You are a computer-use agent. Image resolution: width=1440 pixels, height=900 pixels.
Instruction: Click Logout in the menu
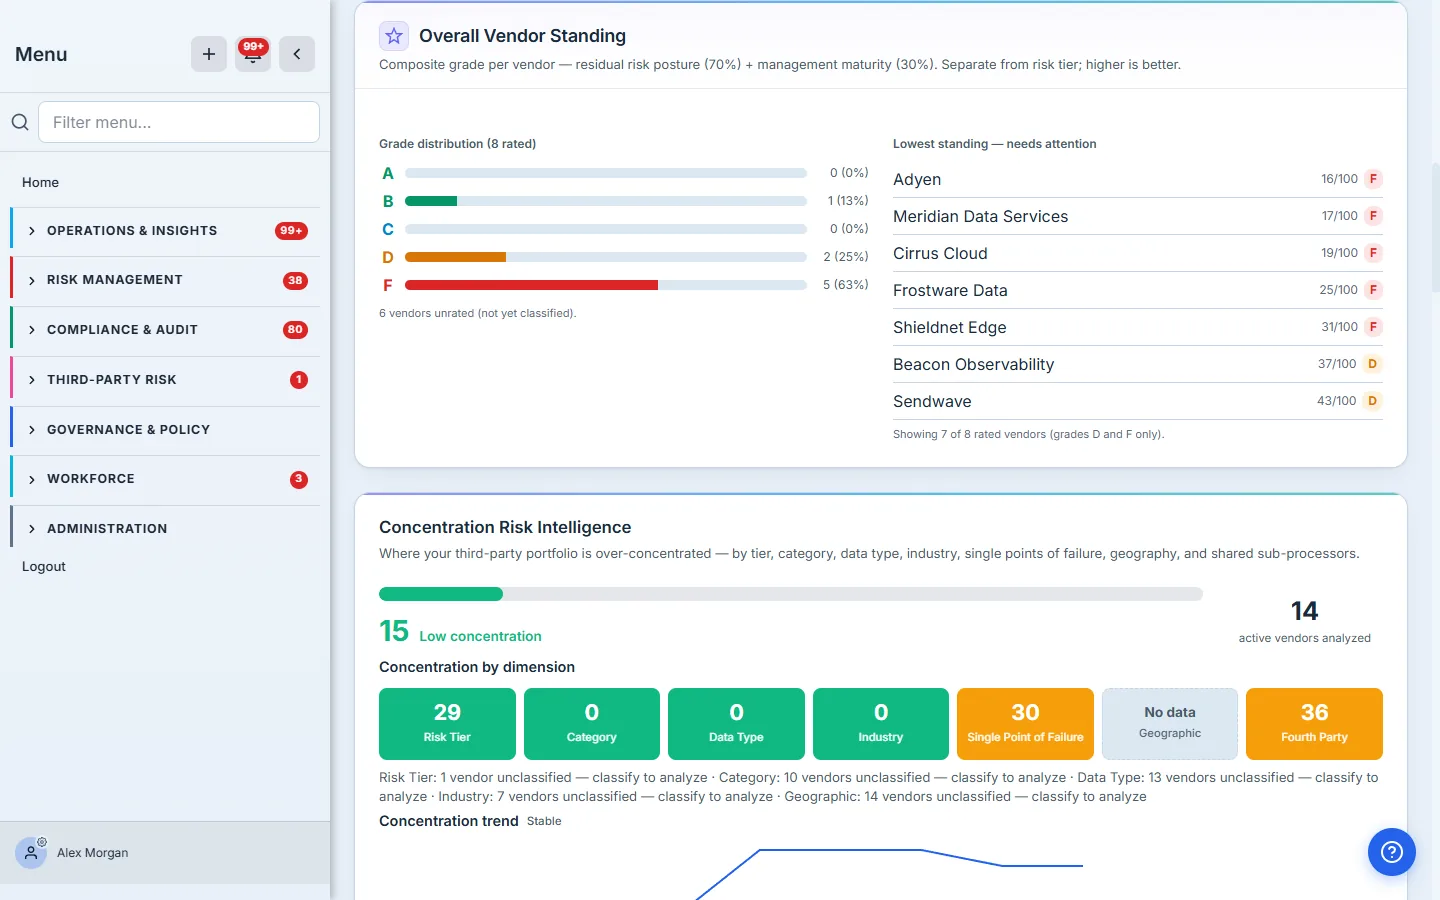coord(44,566)
